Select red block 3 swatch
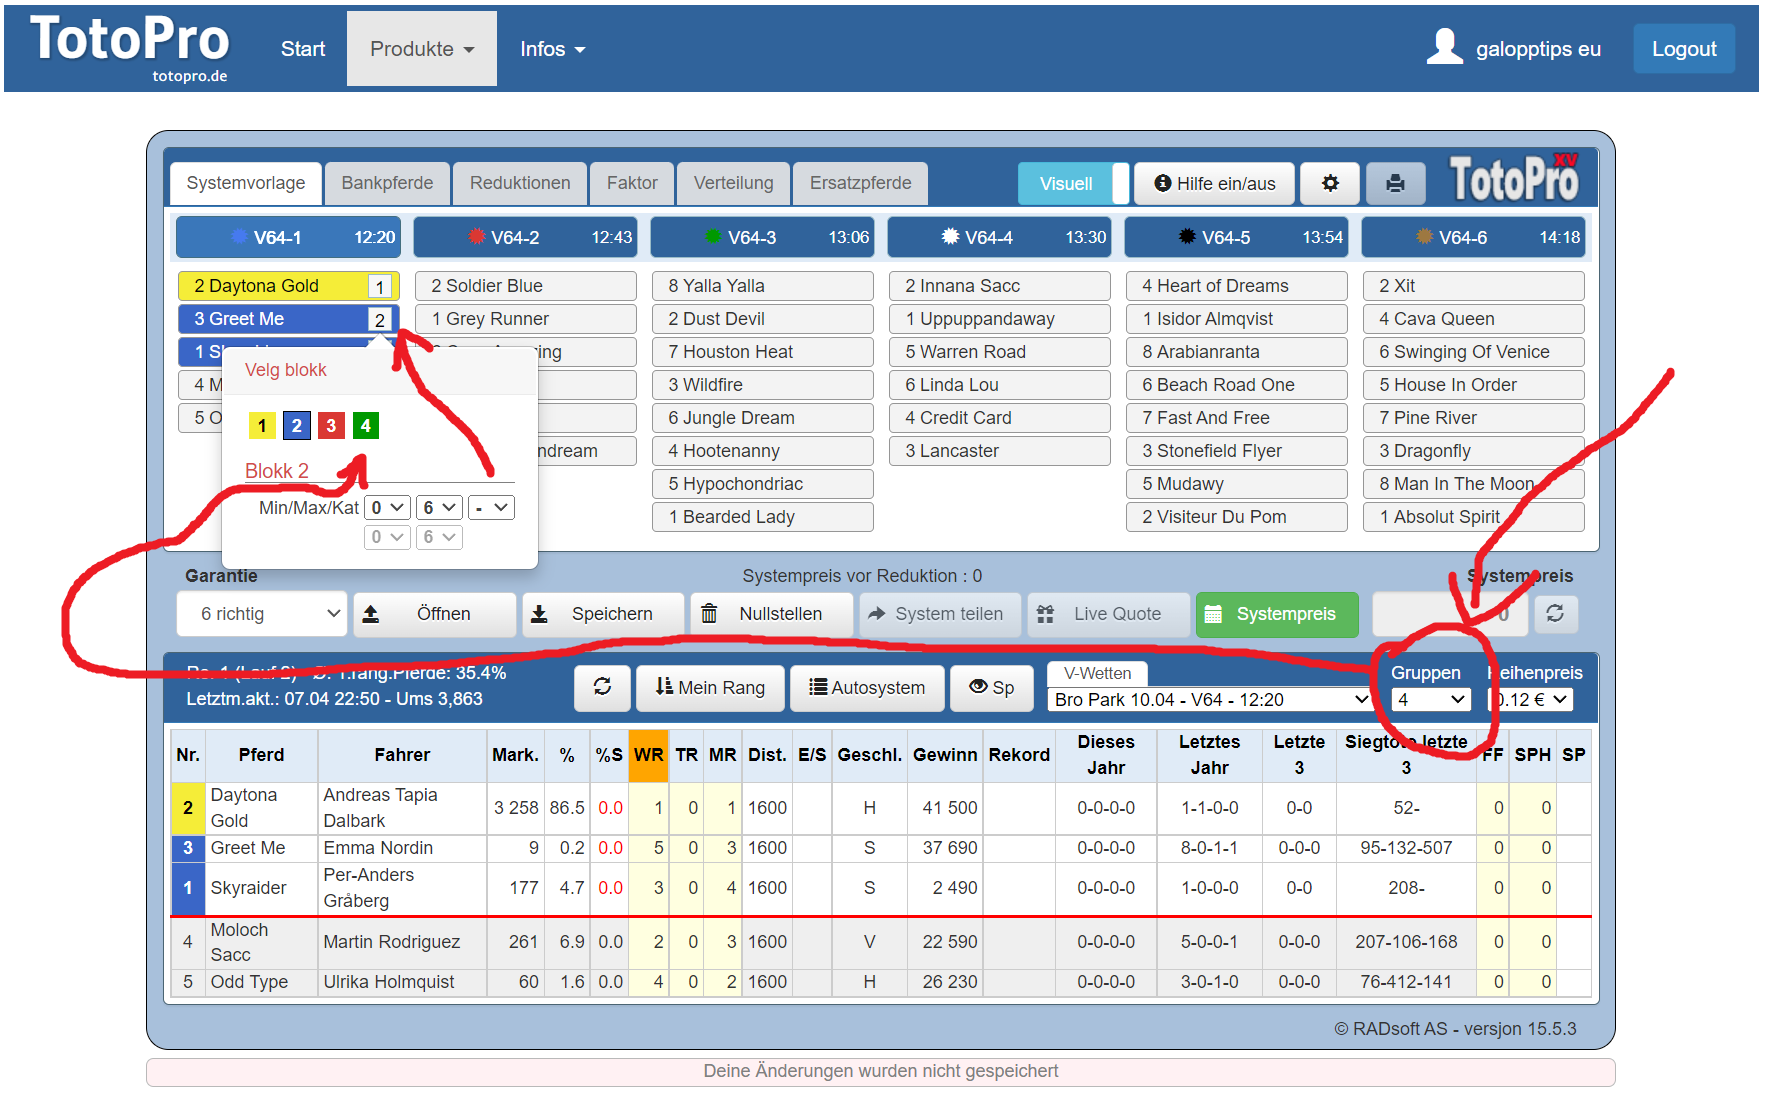Viewport: 1776px width, 1100px height. 331,426
